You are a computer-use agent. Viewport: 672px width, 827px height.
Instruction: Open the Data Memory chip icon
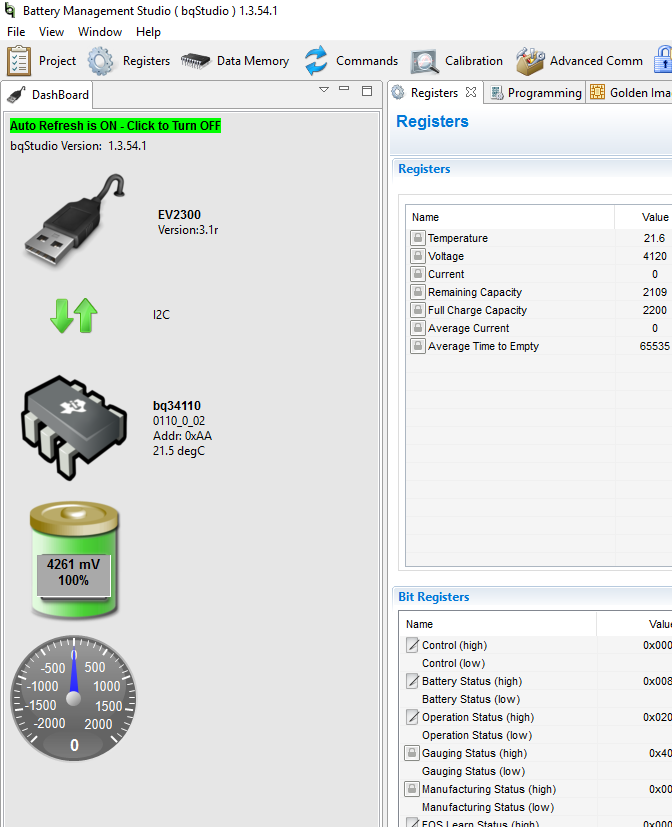195,61
